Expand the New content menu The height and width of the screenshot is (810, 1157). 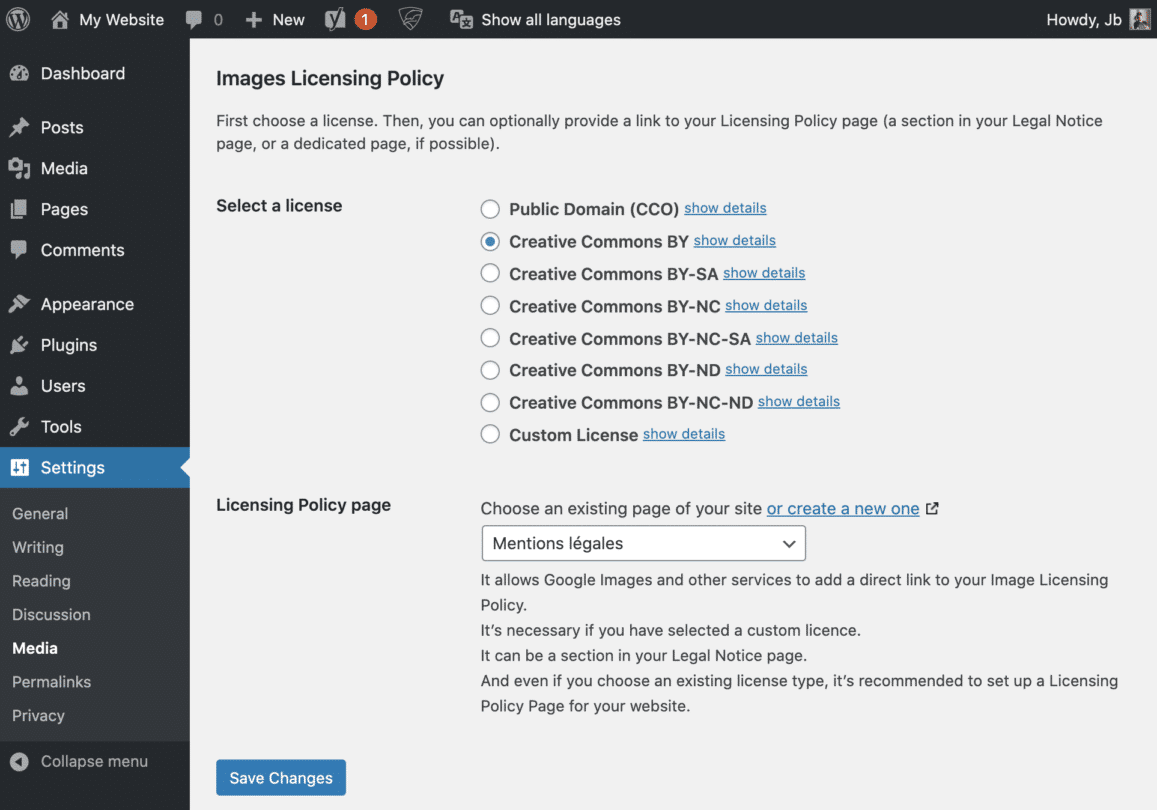pos(275,19)
